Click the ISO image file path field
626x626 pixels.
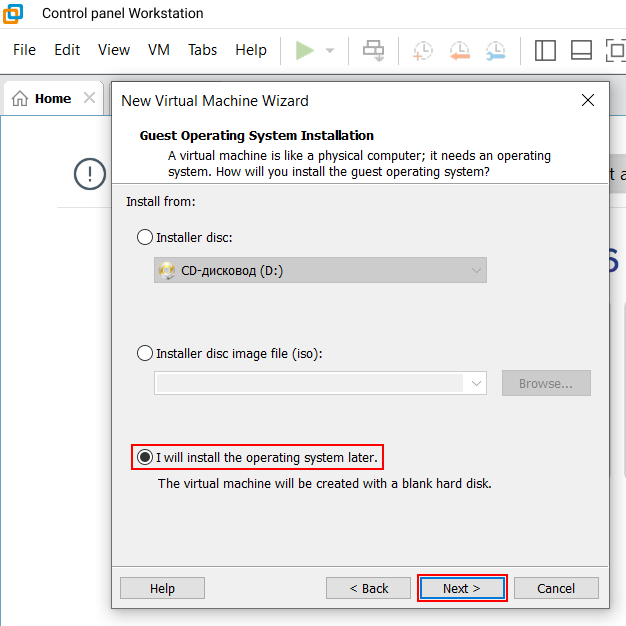click(x=309, y=383)
